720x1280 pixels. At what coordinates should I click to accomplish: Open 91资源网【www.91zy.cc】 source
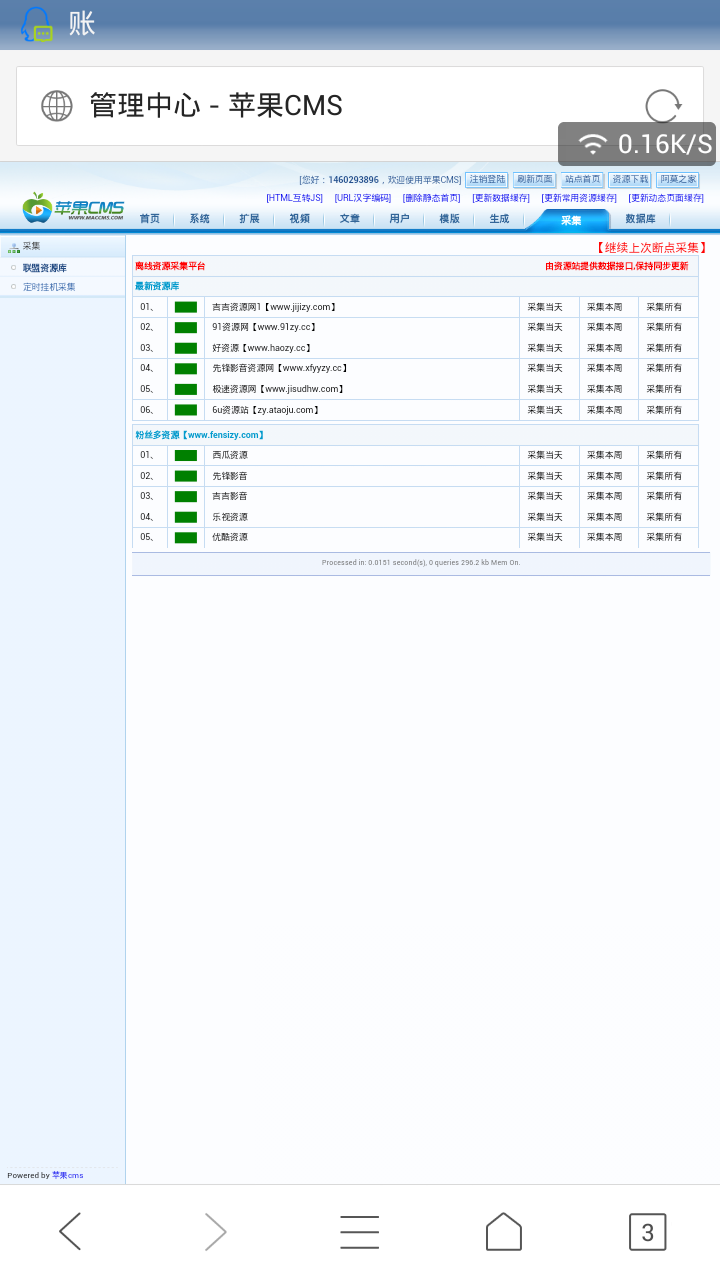[x=265, y=327]
